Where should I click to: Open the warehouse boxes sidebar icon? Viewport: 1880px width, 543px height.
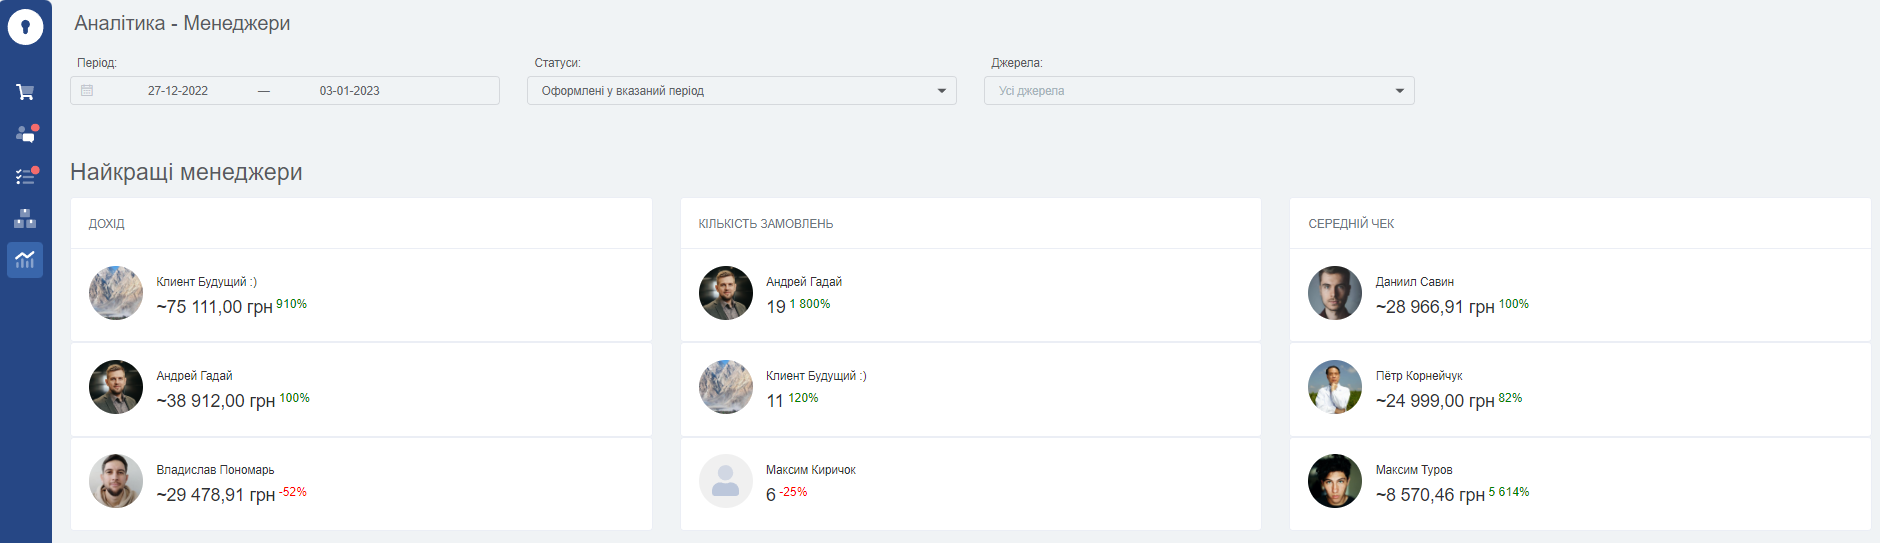tap(25, 218)
